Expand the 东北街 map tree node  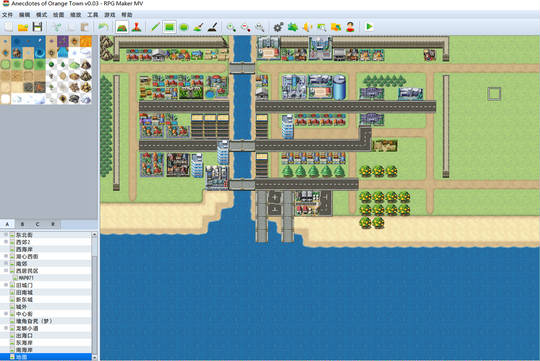6,235
